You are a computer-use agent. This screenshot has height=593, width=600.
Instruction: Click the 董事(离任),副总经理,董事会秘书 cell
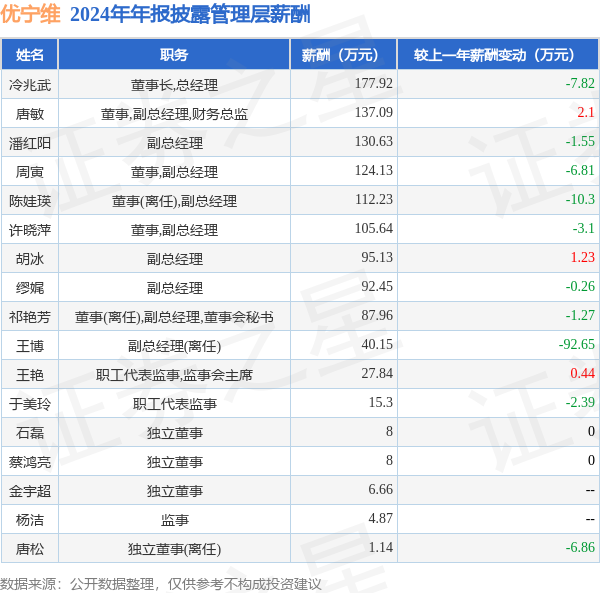point(174,317)
